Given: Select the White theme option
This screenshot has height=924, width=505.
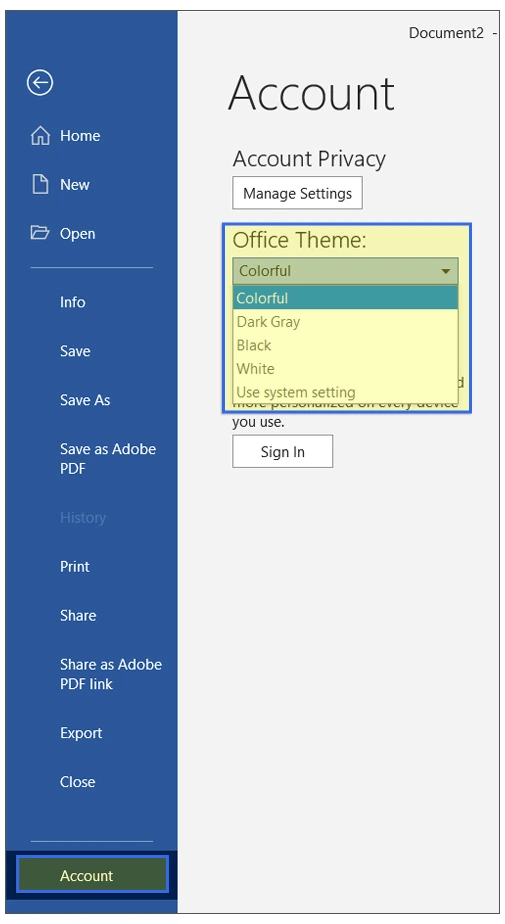Looking at the screenshot, I should tap(345, 369).
